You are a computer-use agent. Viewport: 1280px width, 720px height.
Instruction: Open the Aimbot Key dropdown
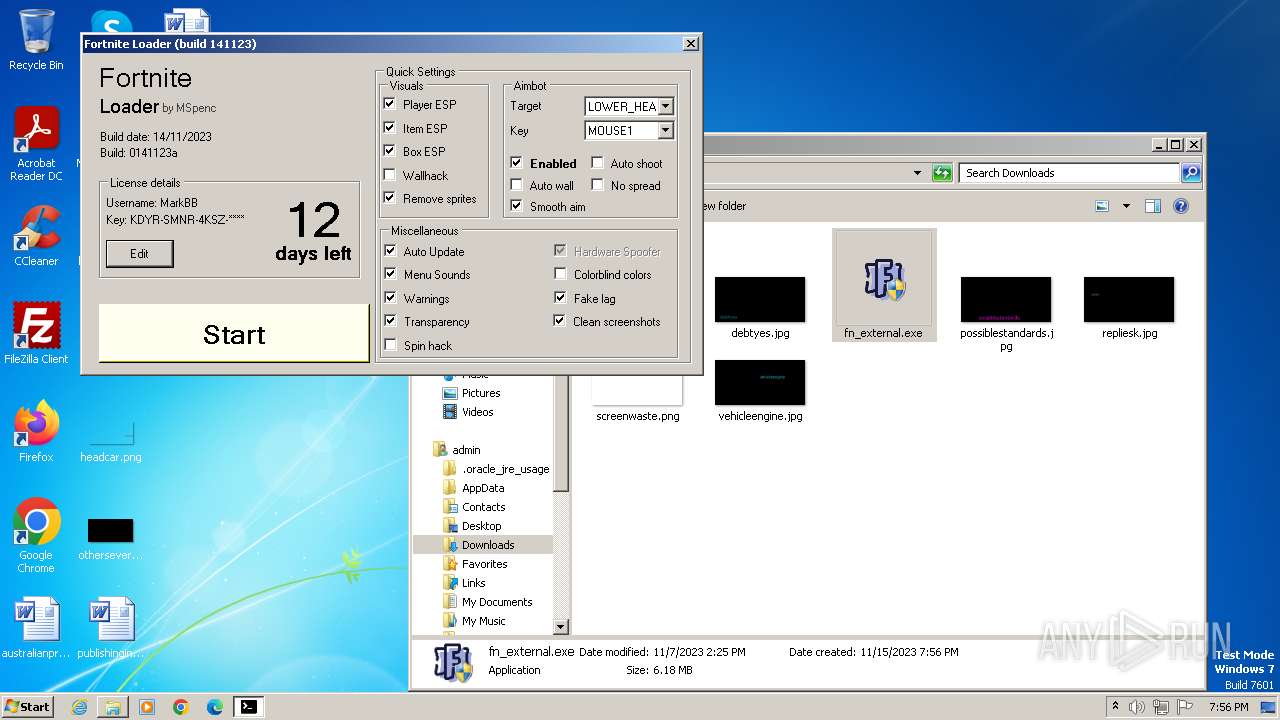coord(666,130)
